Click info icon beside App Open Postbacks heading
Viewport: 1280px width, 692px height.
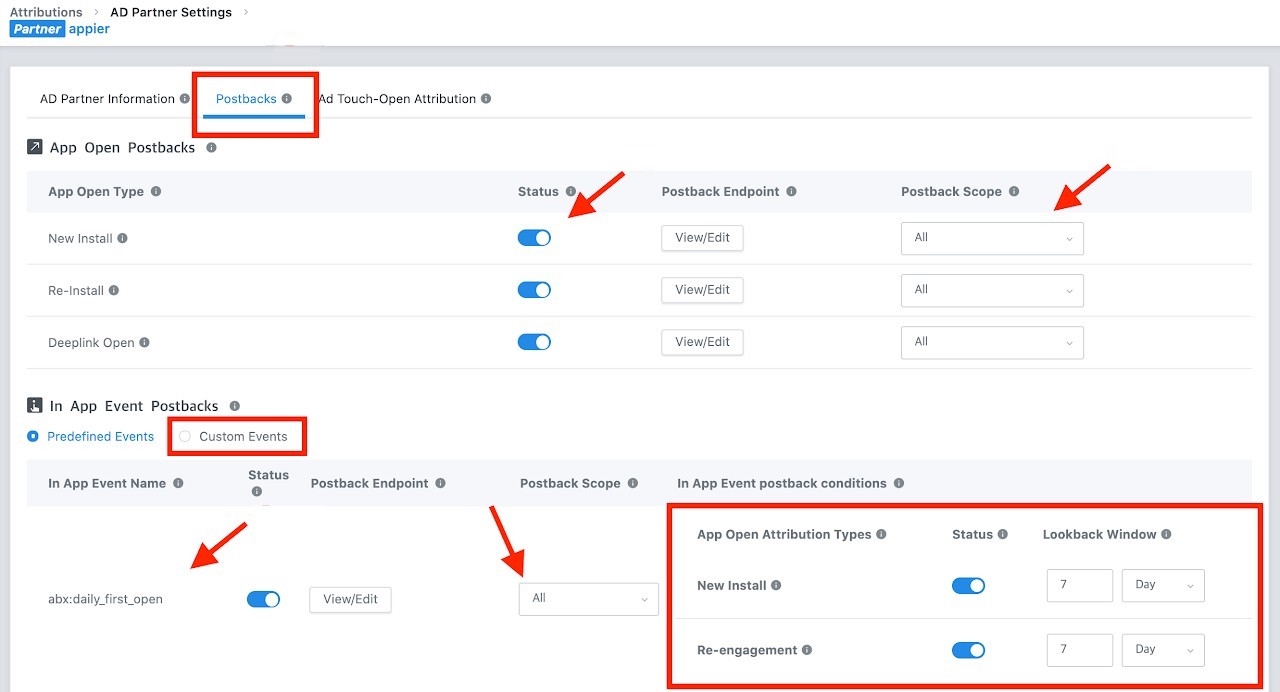tap(211, 148)
